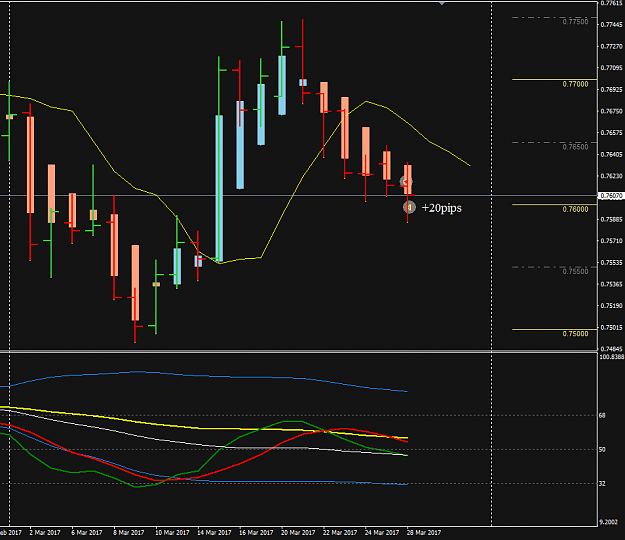Click 0.76750 on the price scale
The height and width of the screenshot is (540, 625).
[611, 111]
